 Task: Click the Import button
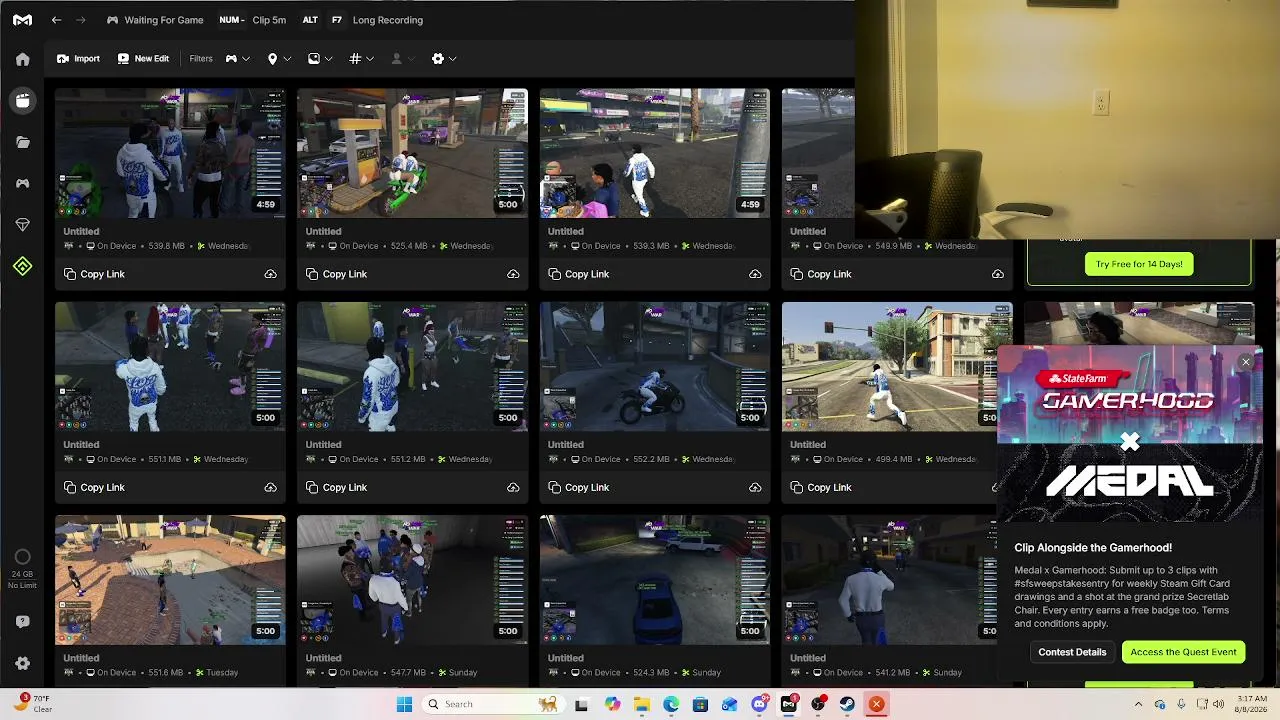tap(78, 59)
